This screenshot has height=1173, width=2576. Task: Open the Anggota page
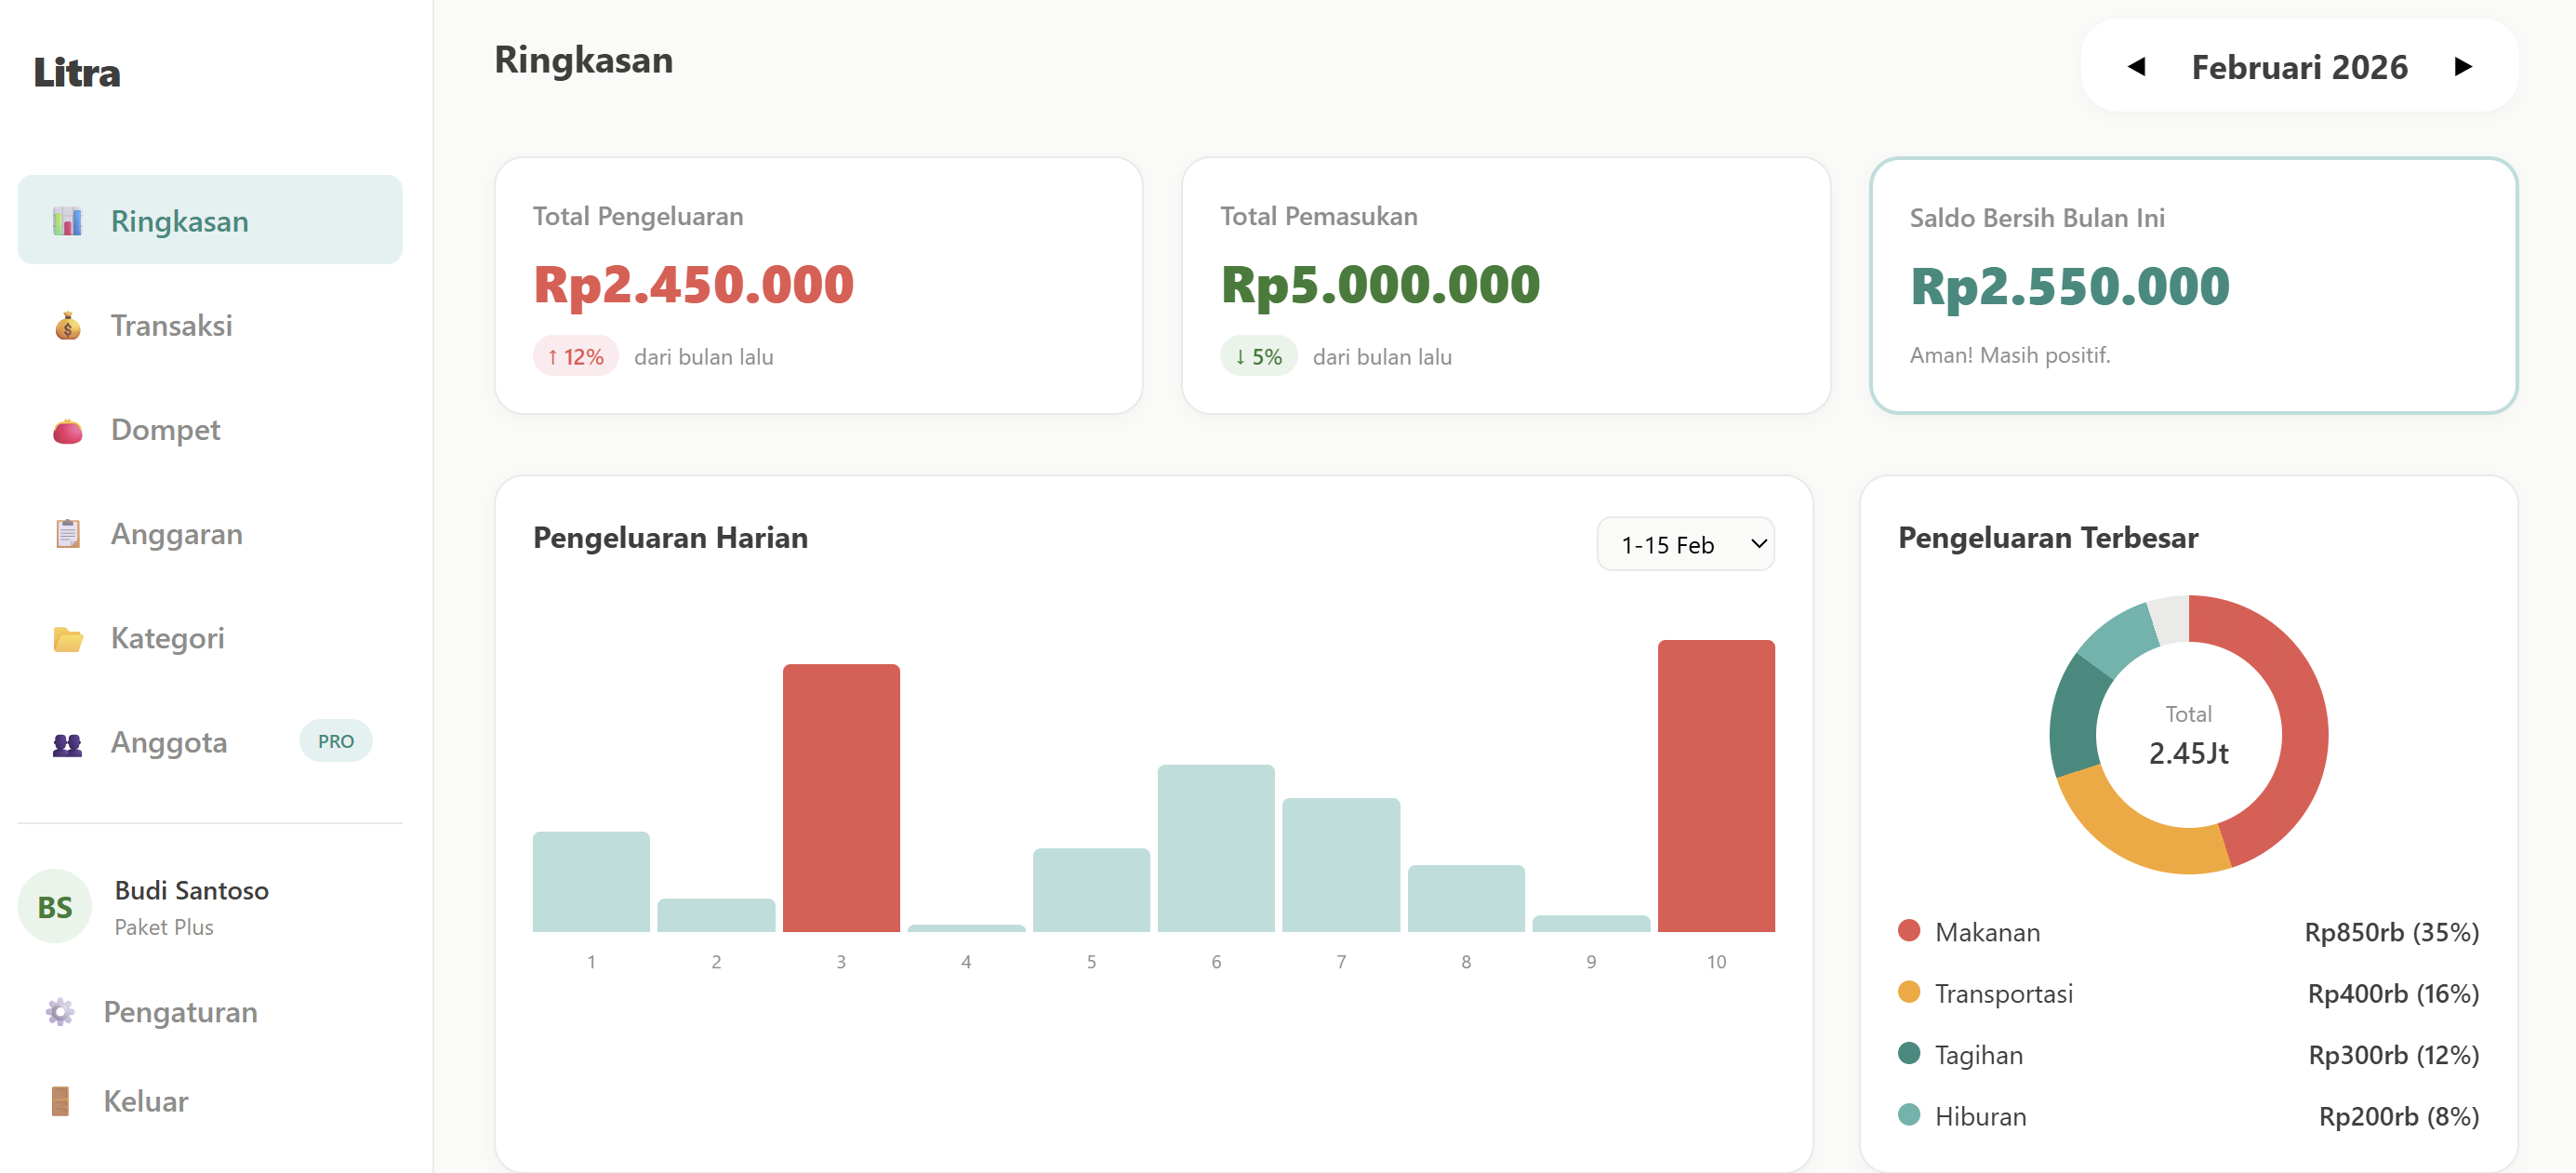(x=210, y=743)
